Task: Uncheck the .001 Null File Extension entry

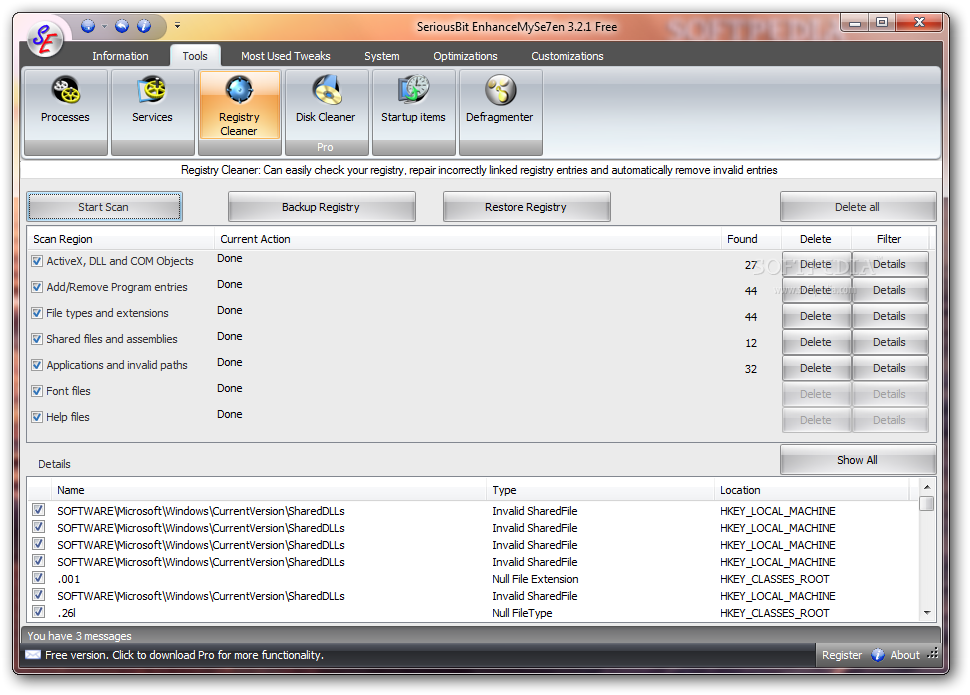Action: [x=39, y=577]
